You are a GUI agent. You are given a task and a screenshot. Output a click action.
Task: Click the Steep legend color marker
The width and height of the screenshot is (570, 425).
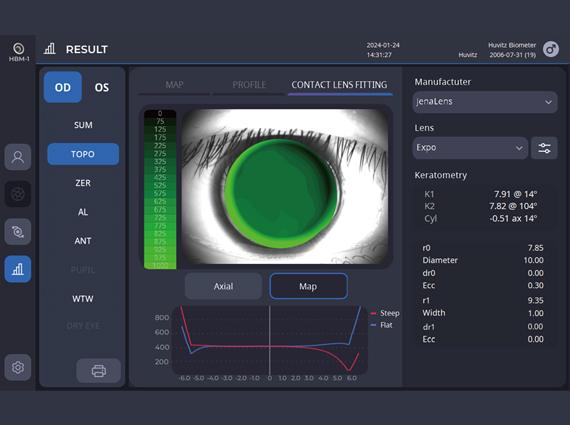[x=373, y=313]
